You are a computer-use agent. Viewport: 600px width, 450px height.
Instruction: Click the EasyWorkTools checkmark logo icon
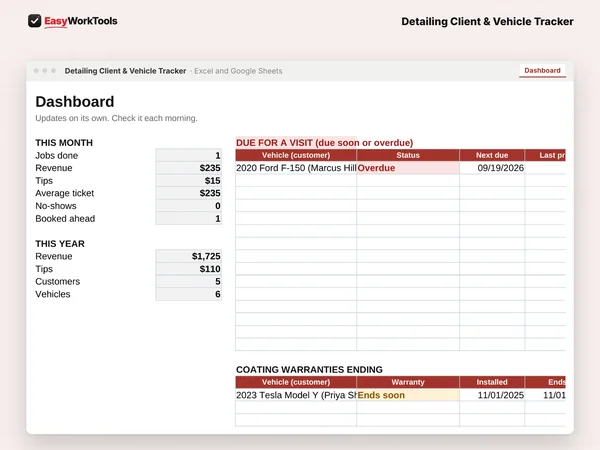click(34, 21)
